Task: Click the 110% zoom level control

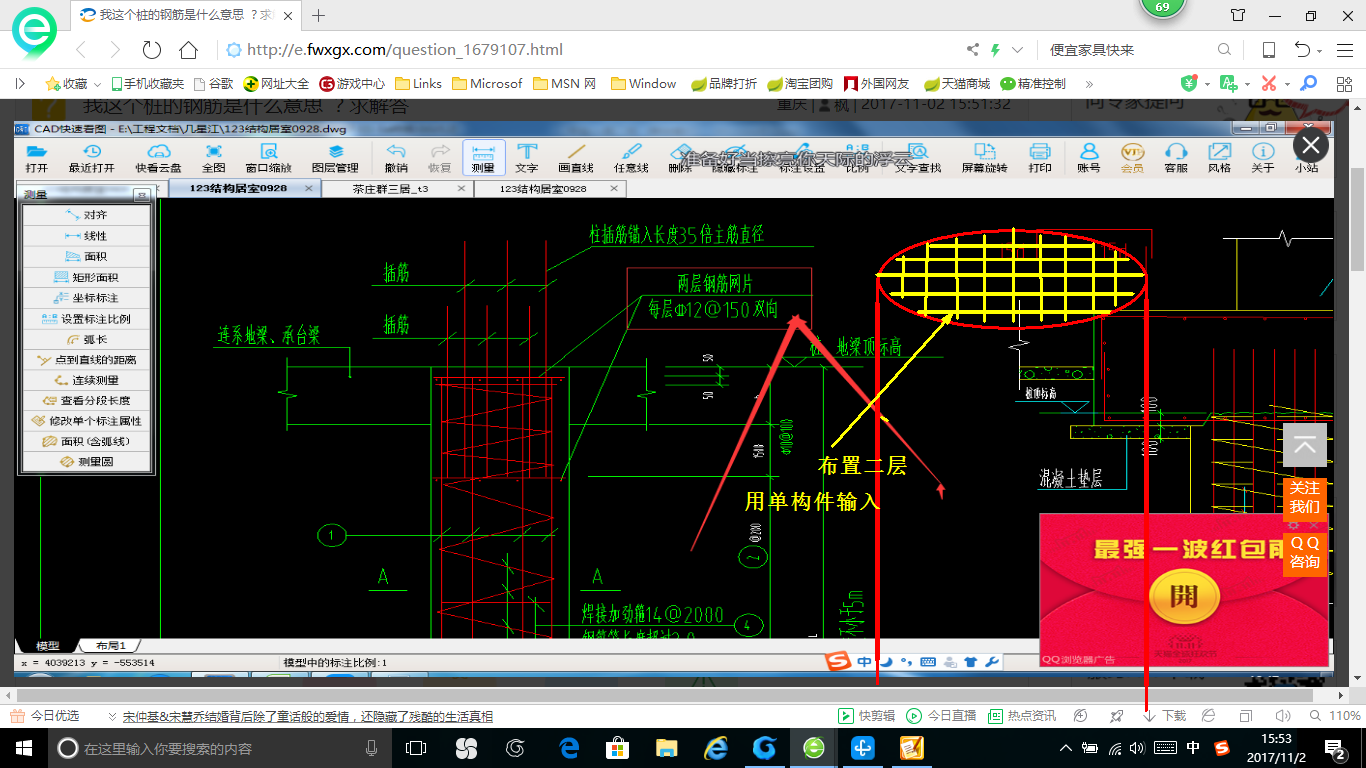Action: point(1337,716)
